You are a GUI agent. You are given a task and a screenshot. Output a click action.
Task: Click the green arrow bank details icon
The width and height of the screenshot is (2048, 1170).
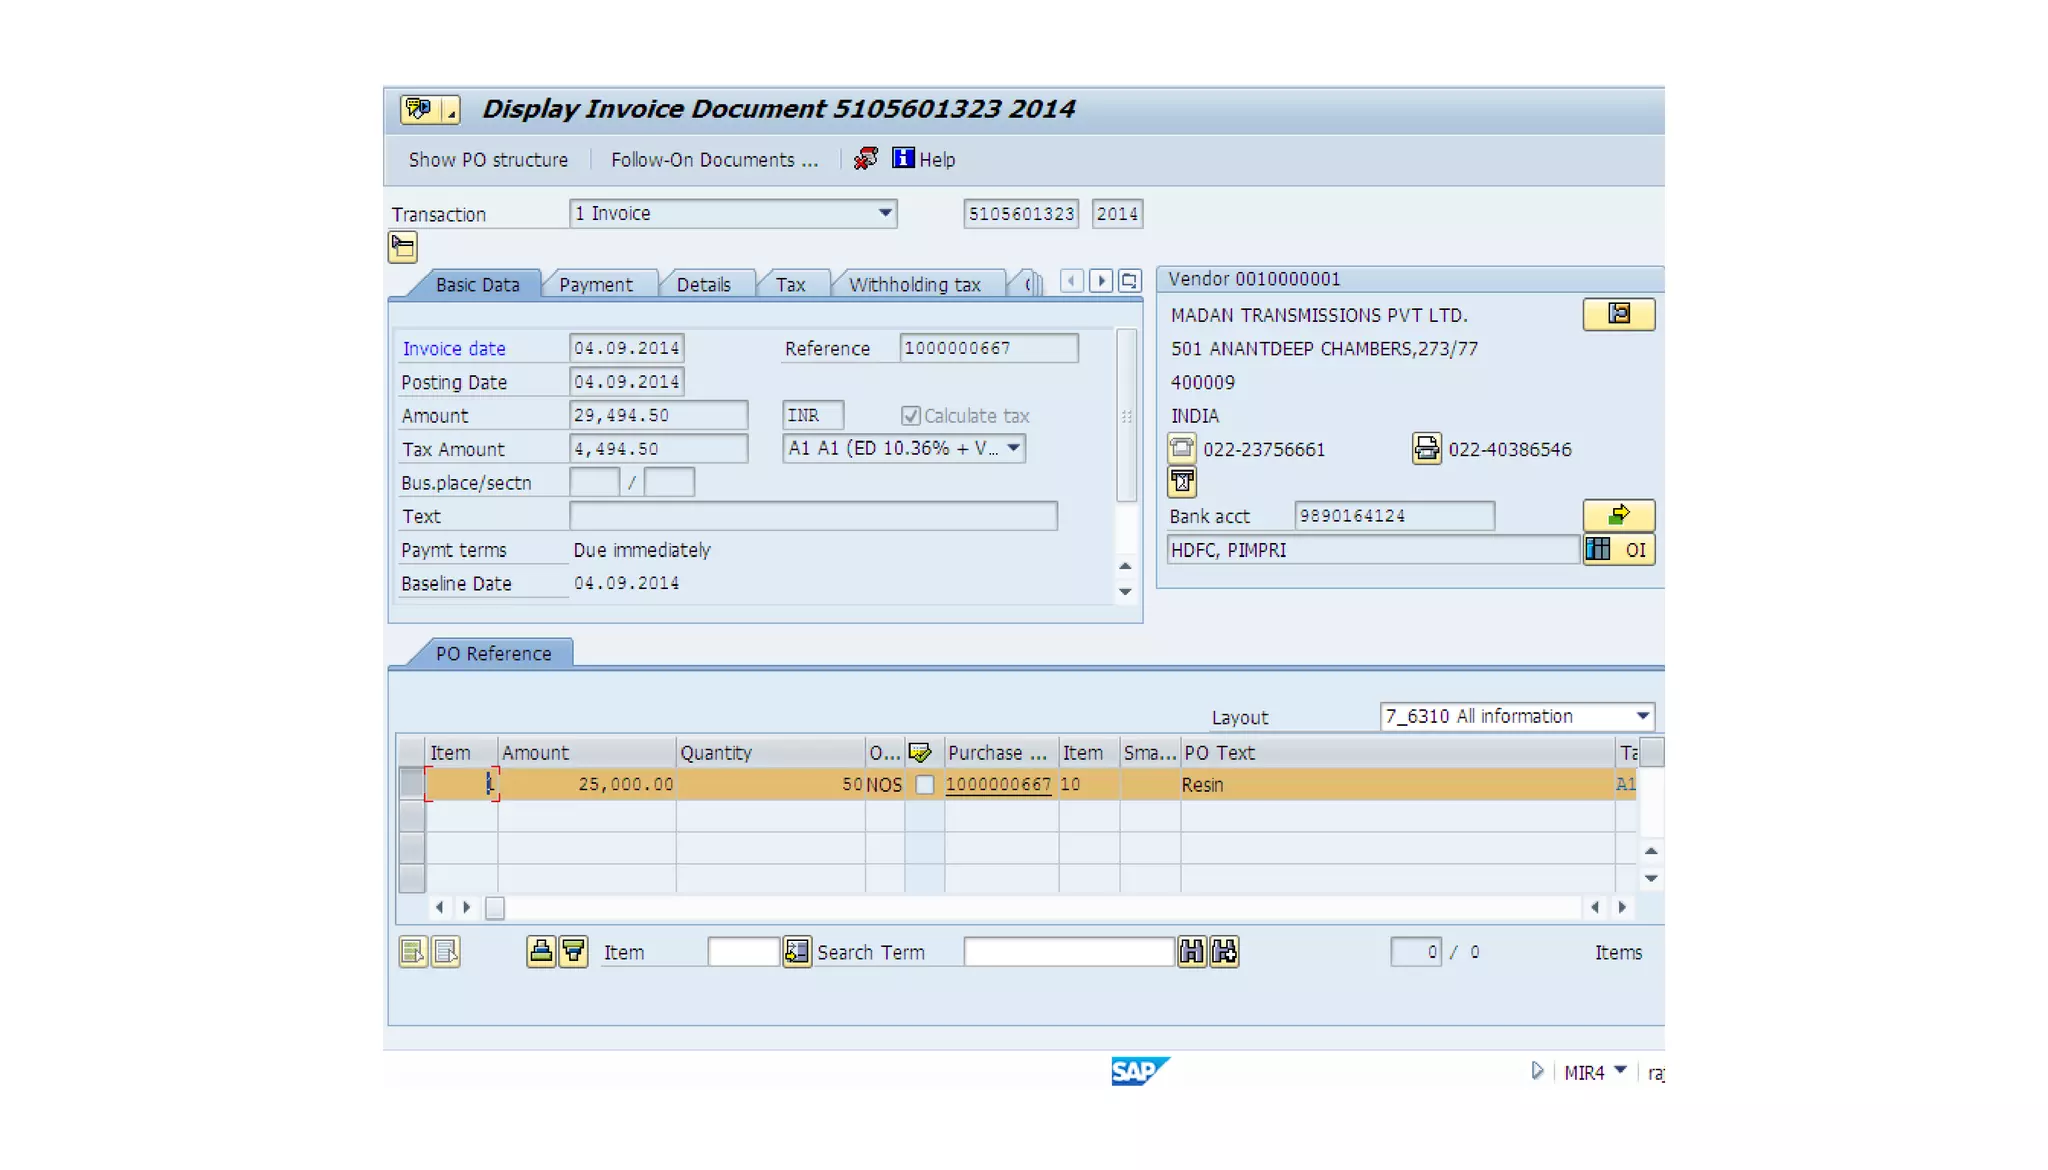1618,515
